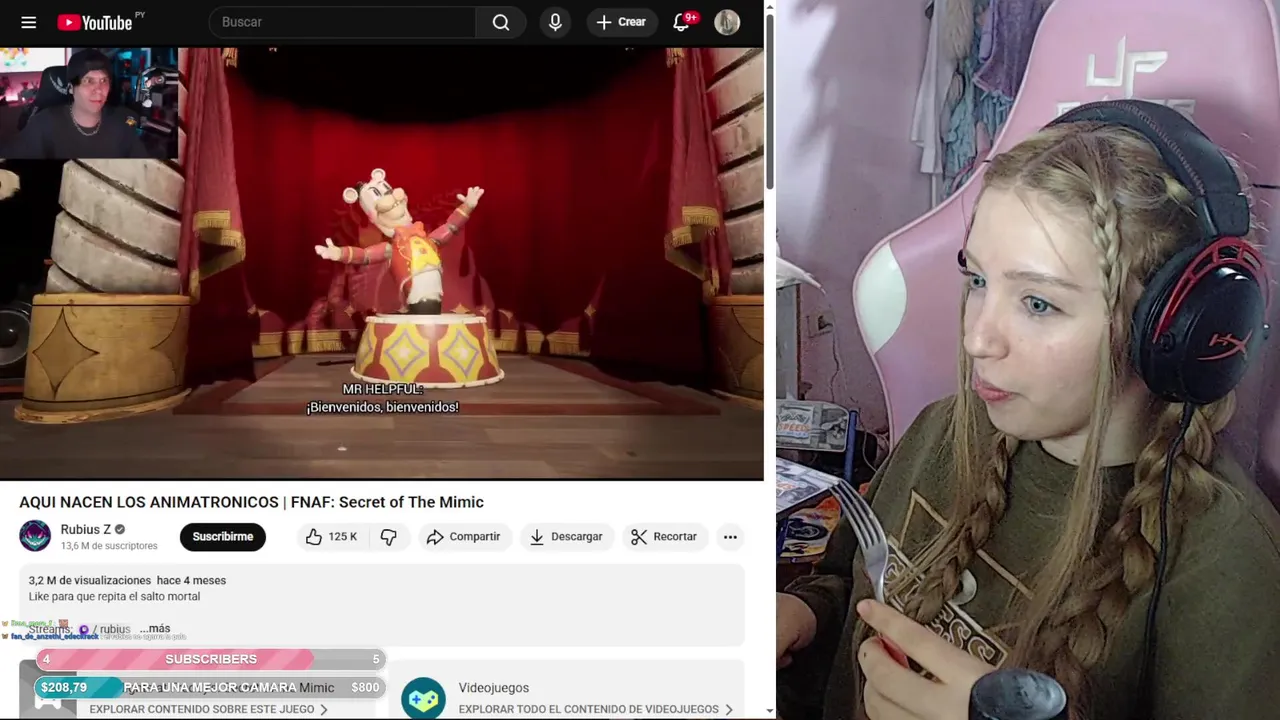Viewport: 1280px width, 720px height.
Task: Expand the description with ...más
Action: [155, 629]
